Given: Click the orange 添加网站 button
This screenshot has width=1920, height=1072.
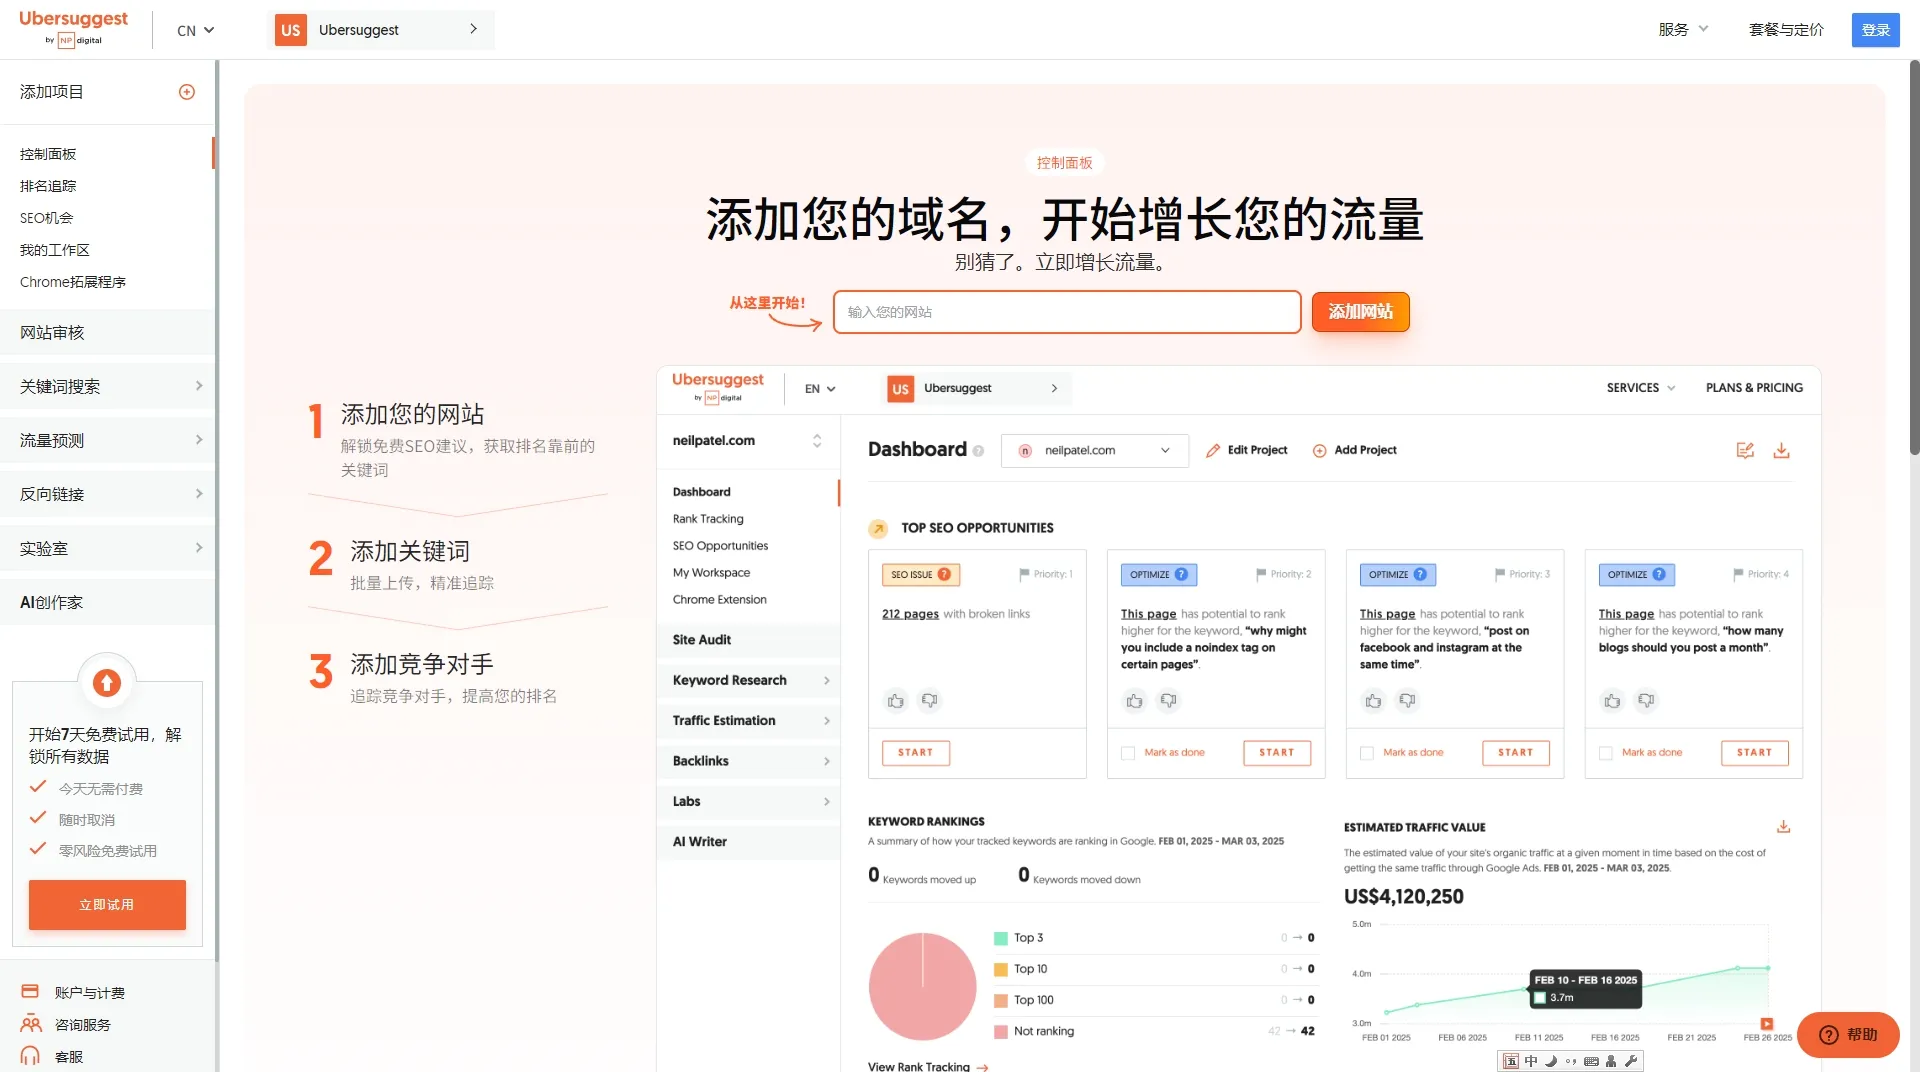Looking at the screenshot, I should [x=1360, y=312].
